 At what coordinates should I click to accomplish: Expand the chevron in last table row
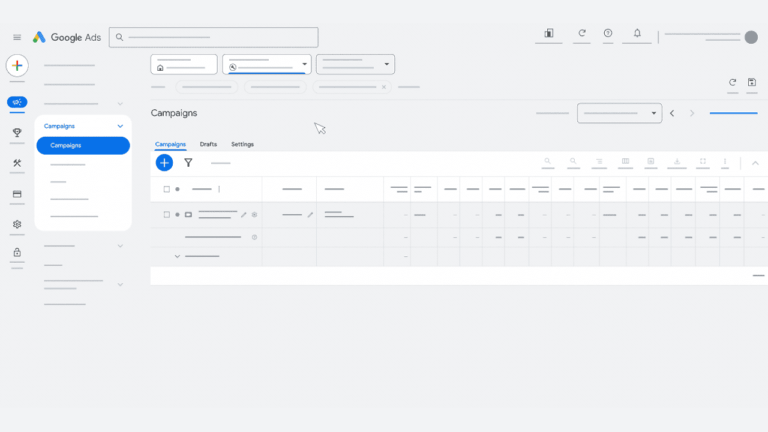177,256
